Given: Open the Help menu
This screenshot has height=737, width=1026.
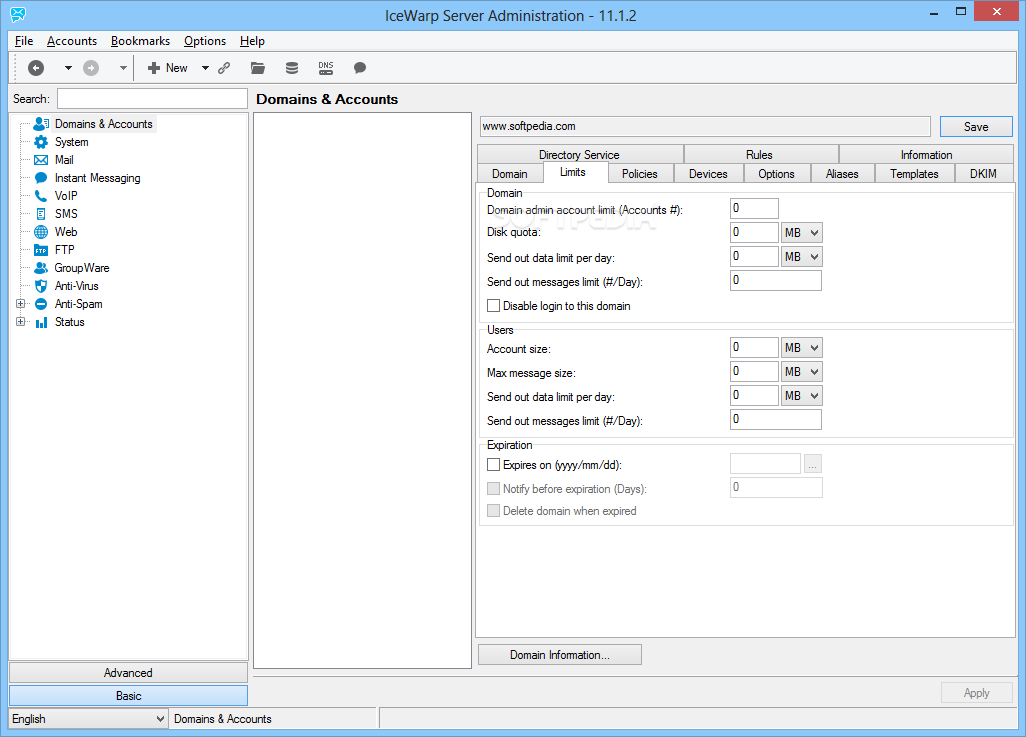Looking at the screenshot, I should (x=252, y=41).
